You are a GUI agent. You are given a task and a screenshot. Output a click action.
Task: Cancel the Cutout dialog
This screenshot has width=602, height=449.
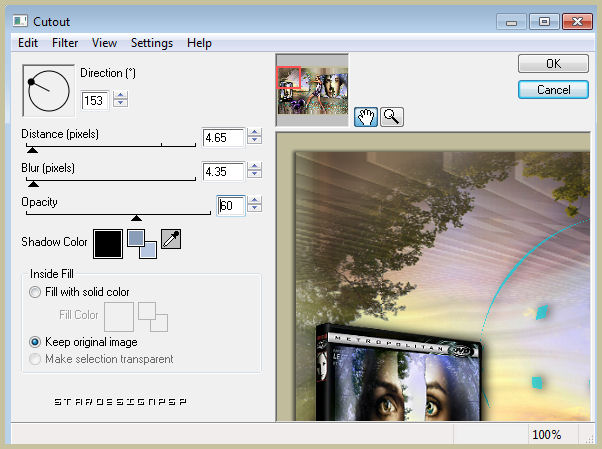click(553, 90)
